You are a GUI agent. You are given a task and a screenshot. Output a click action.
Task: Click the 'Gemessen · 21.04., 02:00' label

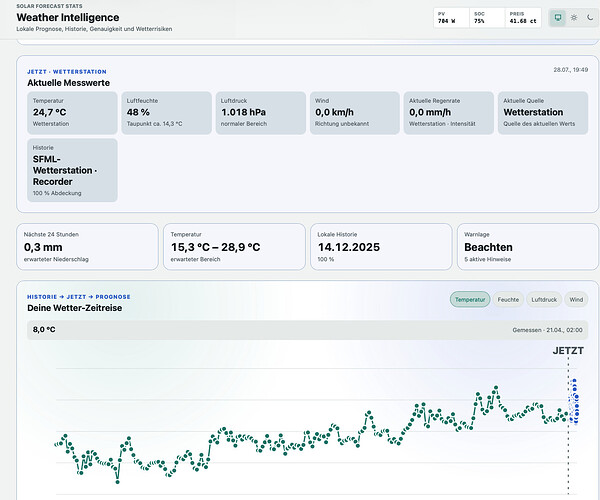point(547,330)
